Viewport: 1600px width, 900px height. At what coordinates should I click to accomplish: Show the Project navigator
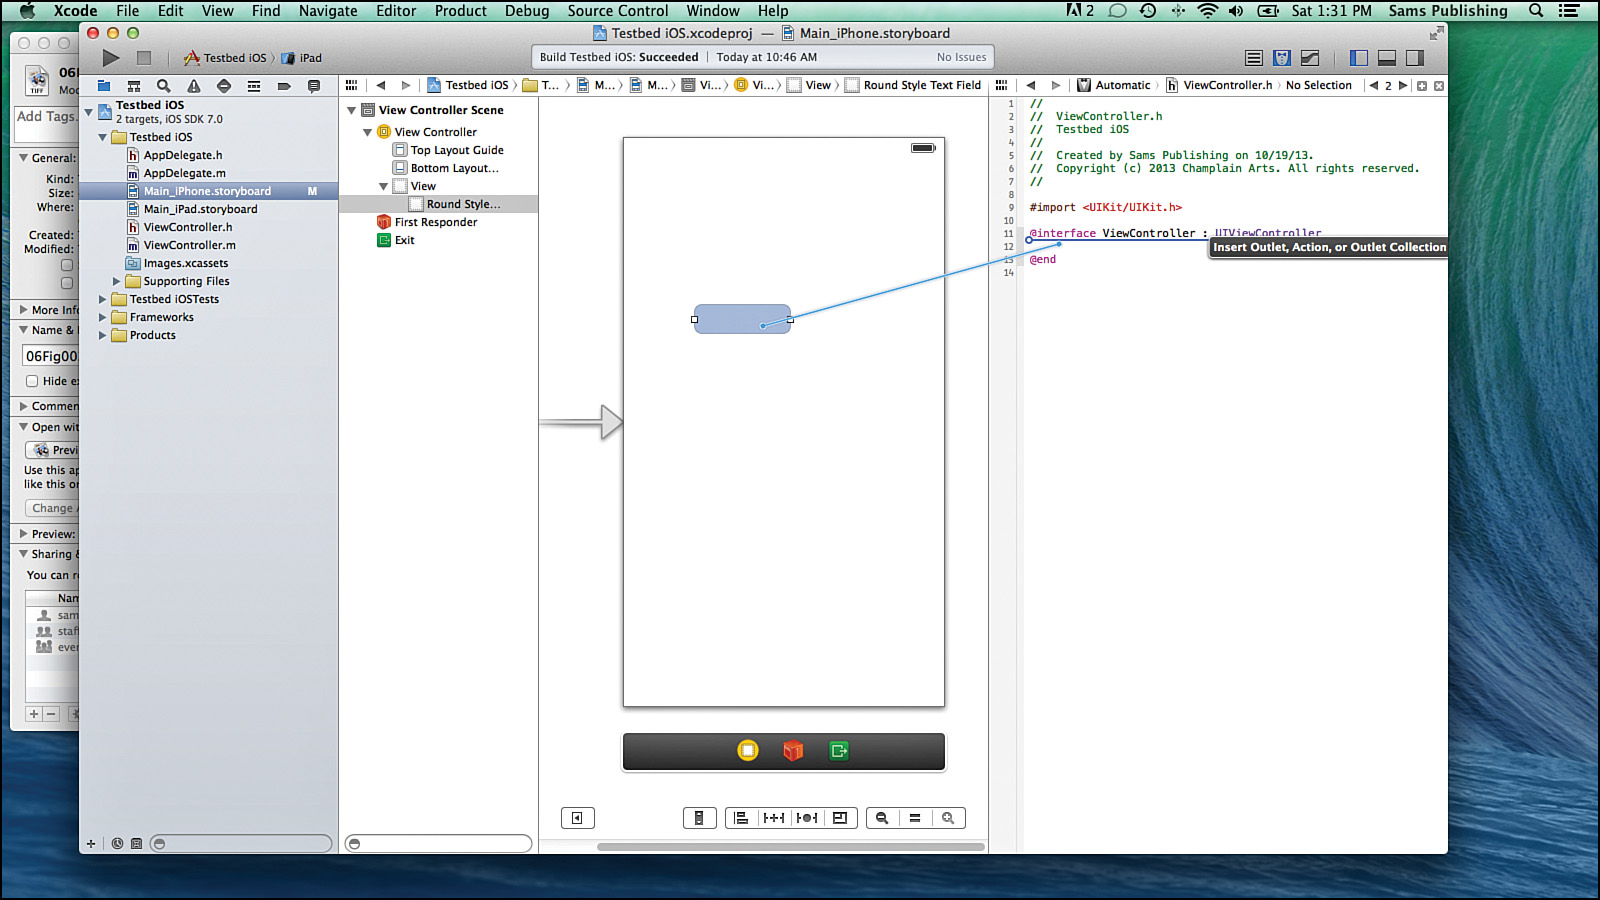point(104,86)
